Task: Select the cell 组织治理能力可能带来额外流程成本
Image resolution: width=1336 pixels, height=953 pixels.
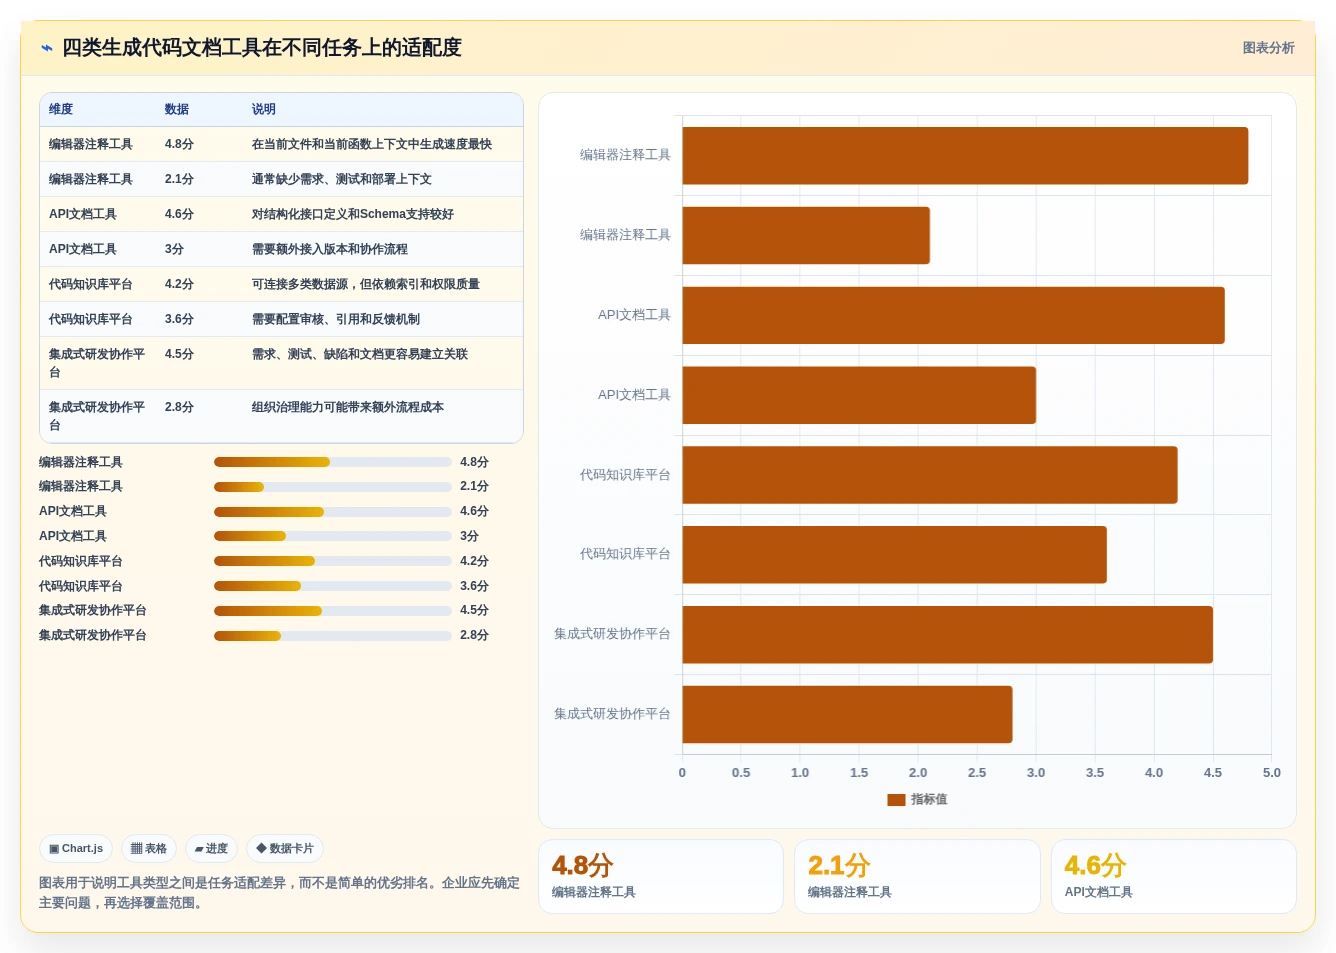Action: click(348, 407)
